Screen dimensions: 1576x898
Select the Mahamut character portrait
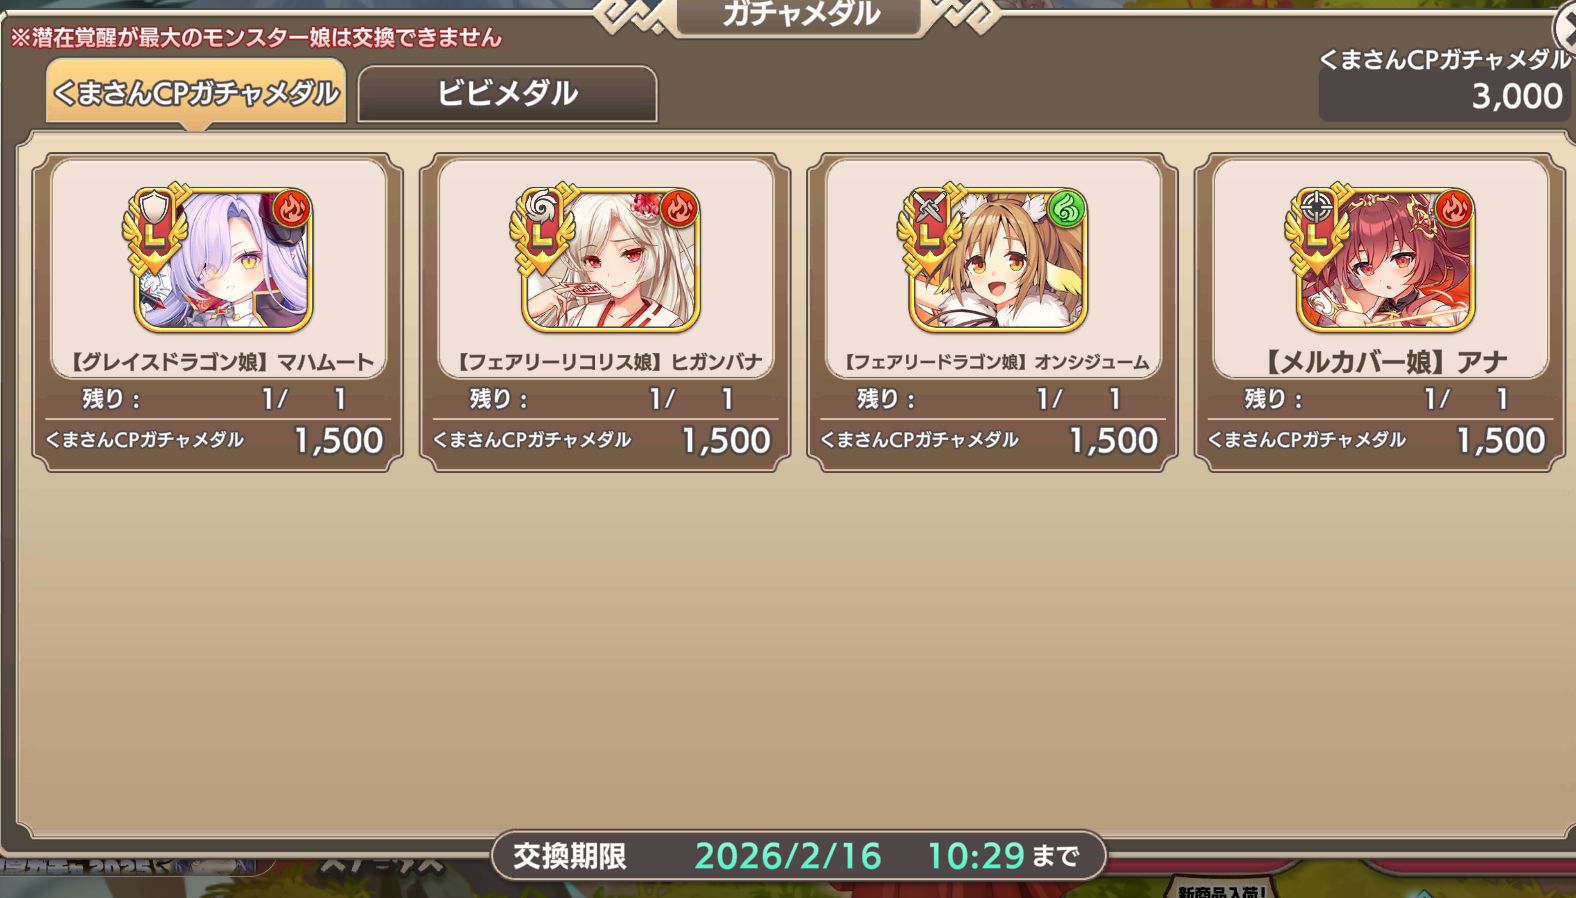(224, 261)
